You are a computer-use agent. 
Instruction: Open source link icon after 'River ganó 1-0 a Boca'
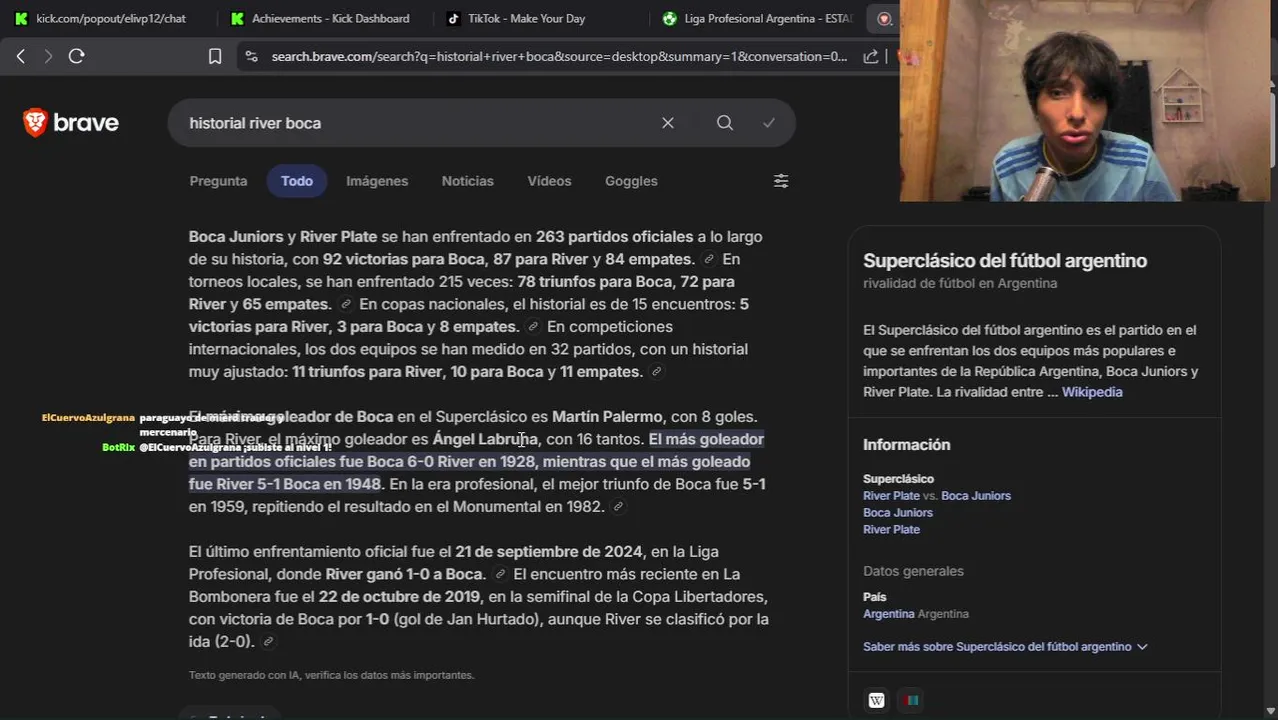[x=500, y=575]
